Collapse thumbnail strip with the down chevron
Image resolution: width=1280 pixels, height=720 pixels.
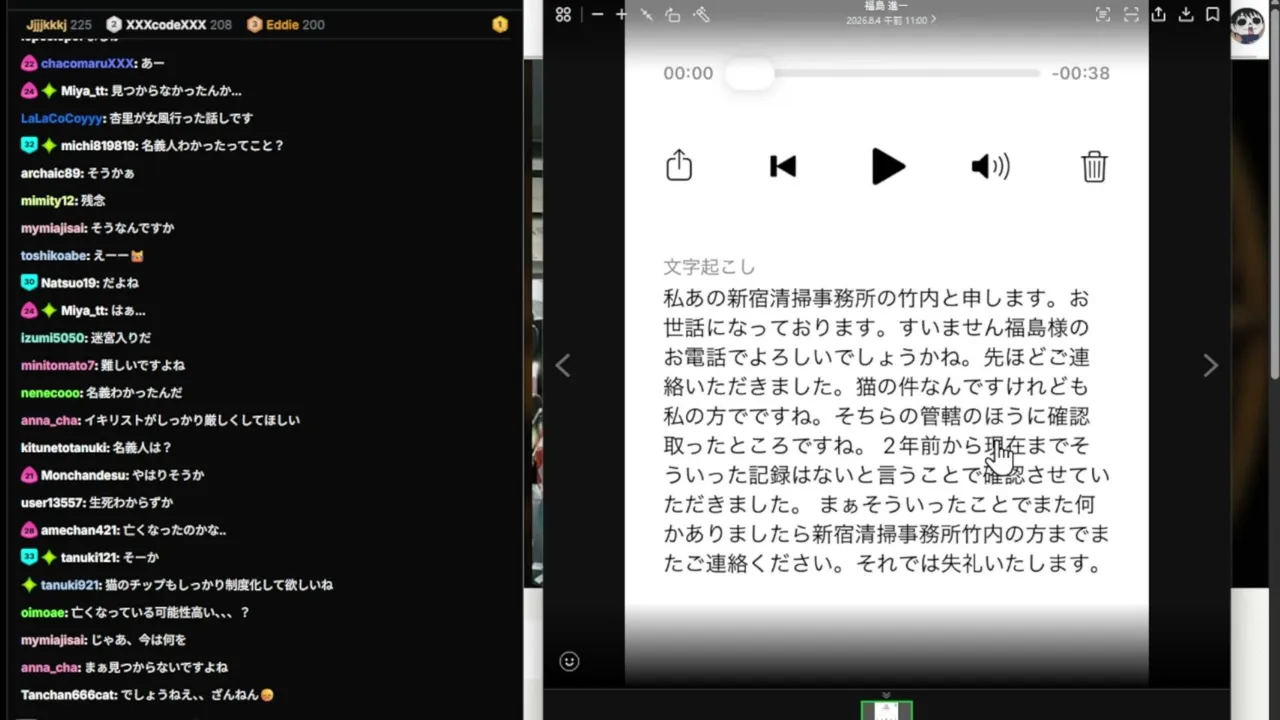pos(886,695)
